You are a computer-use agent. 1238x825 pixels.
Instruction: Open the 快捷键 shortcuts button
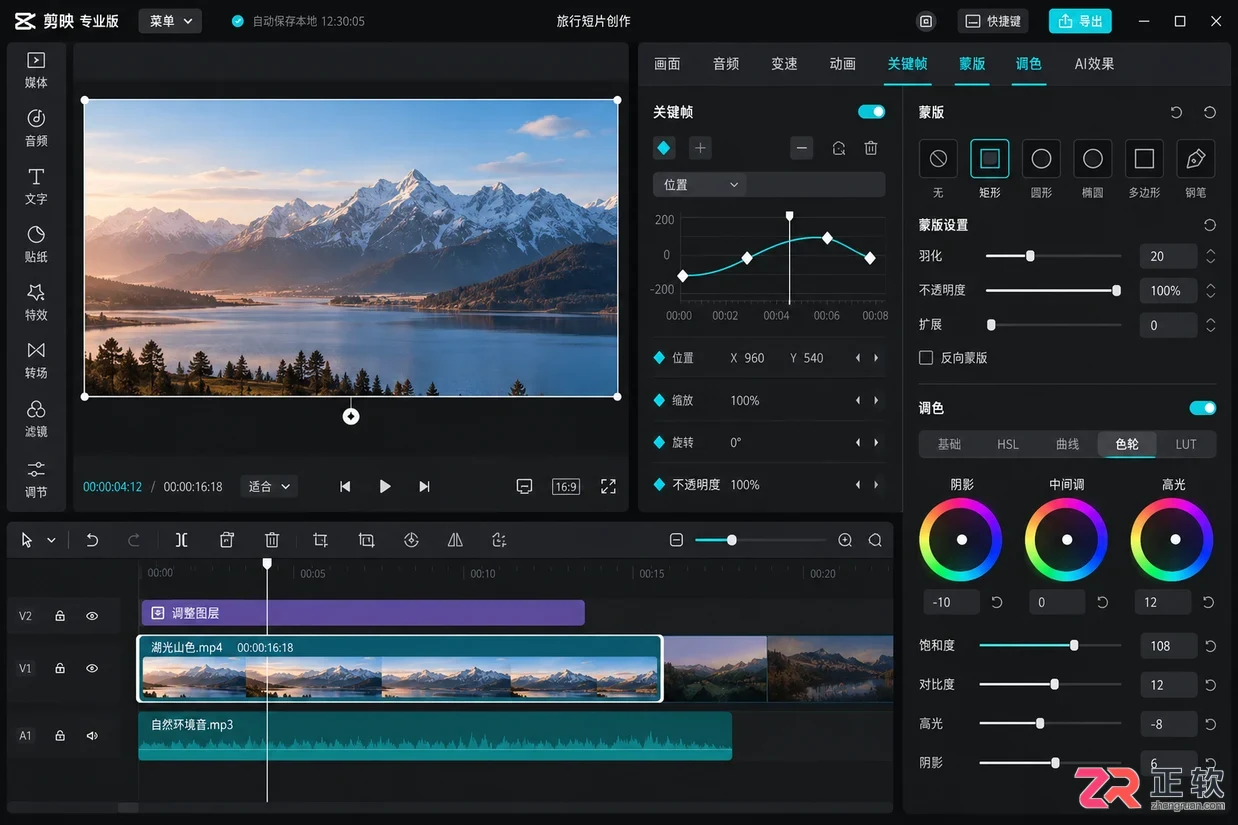(x=992, y=21)
